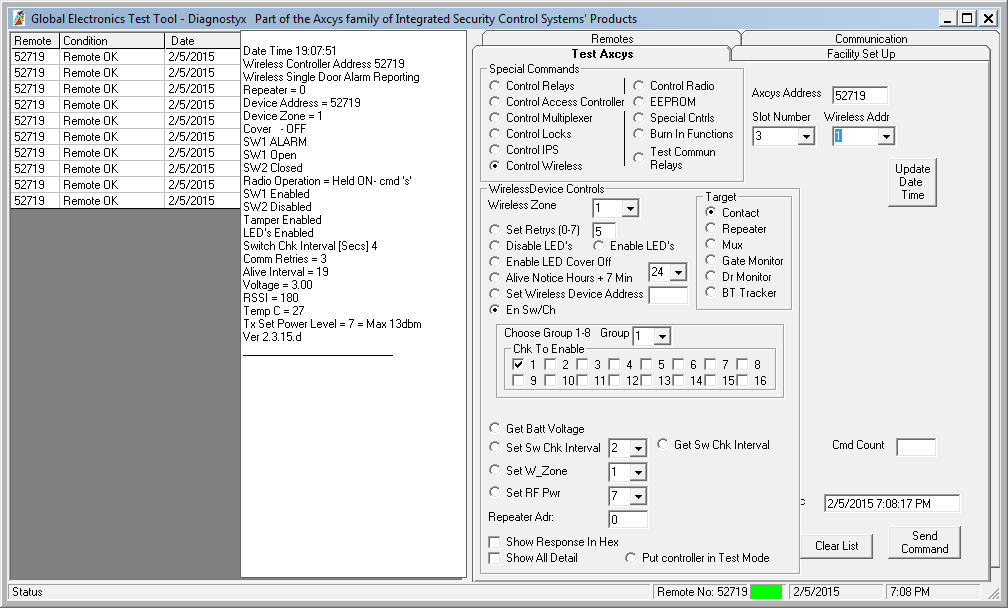This screenshot has width=1008, height=608.
Task: Set target to Dr Monitor
Action: tap(710, 276)
